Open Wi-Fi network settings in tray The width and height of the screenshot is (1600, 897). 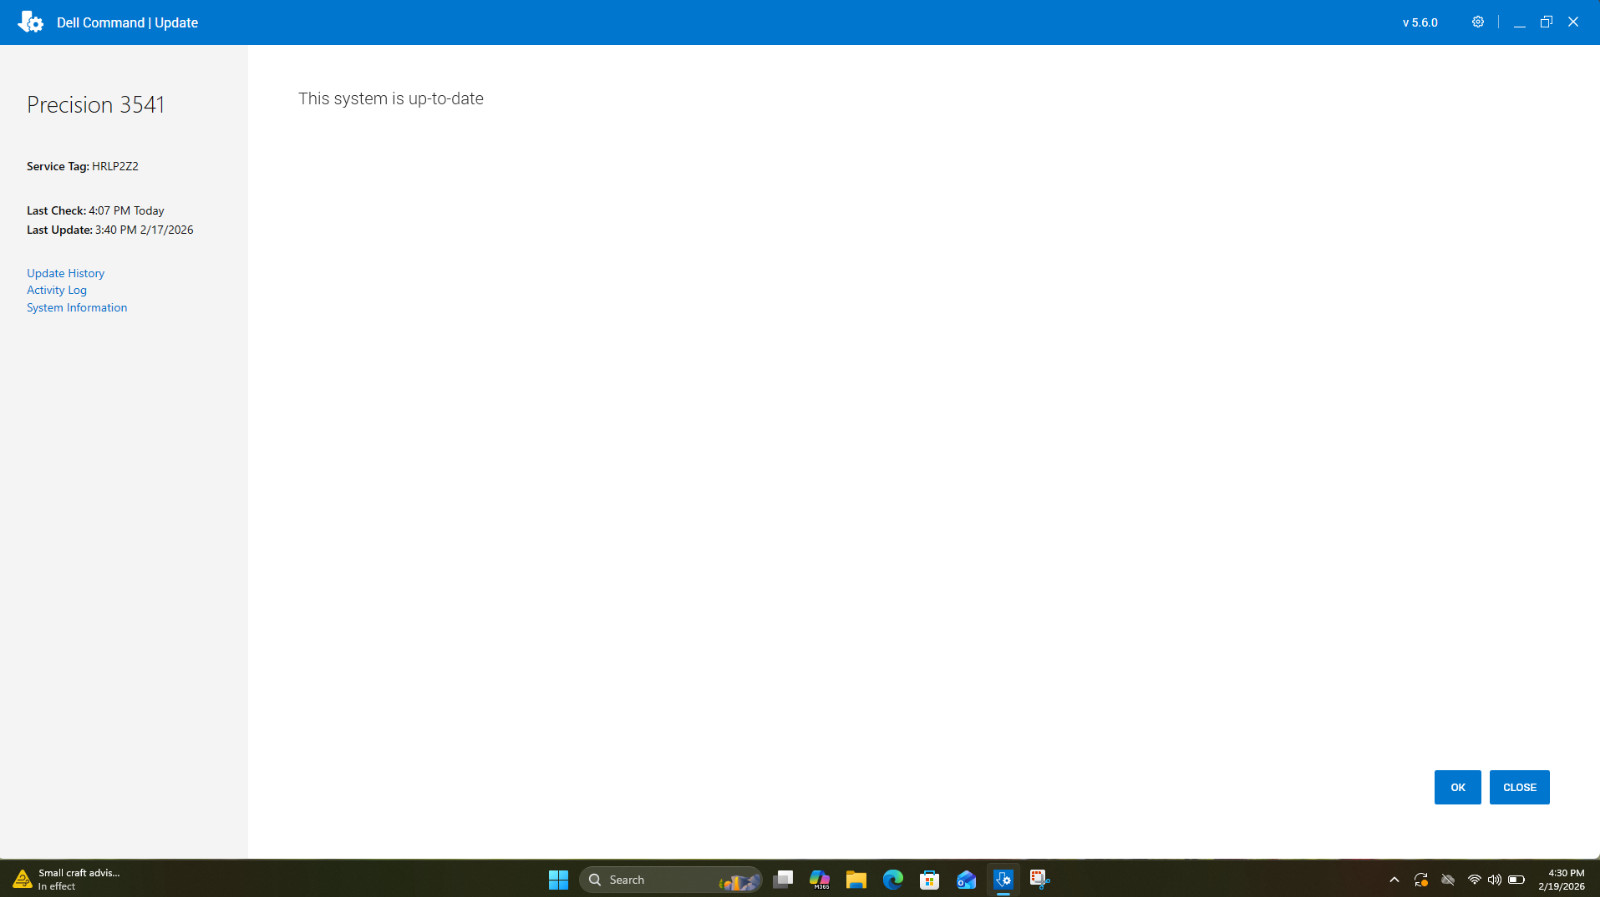point(1474,880)
